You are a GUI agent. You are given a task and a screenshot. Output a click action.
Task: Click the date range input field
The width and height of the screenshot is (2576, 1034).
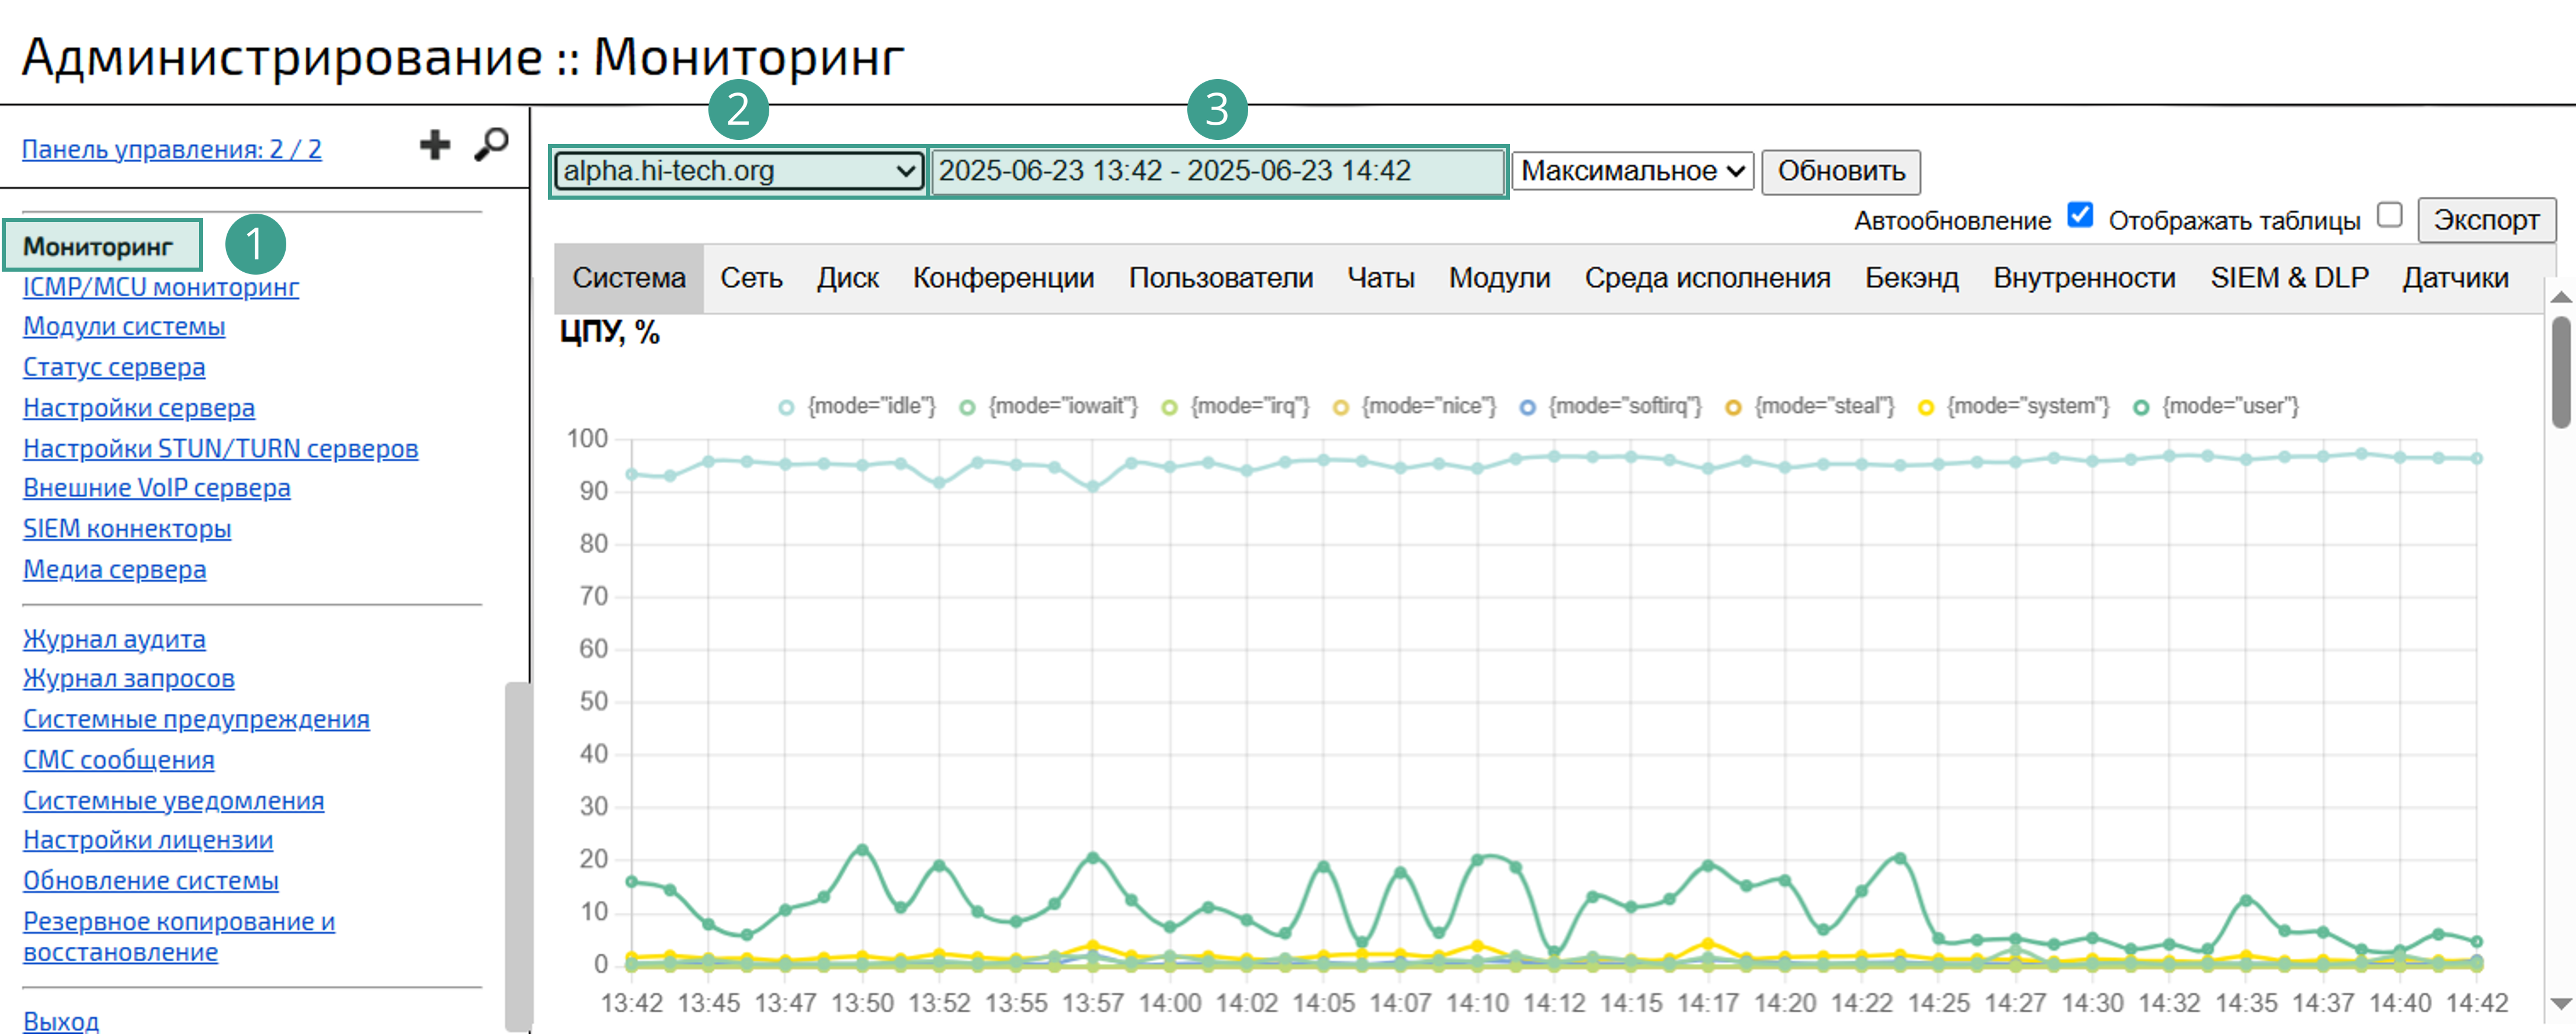(1216, 171)
